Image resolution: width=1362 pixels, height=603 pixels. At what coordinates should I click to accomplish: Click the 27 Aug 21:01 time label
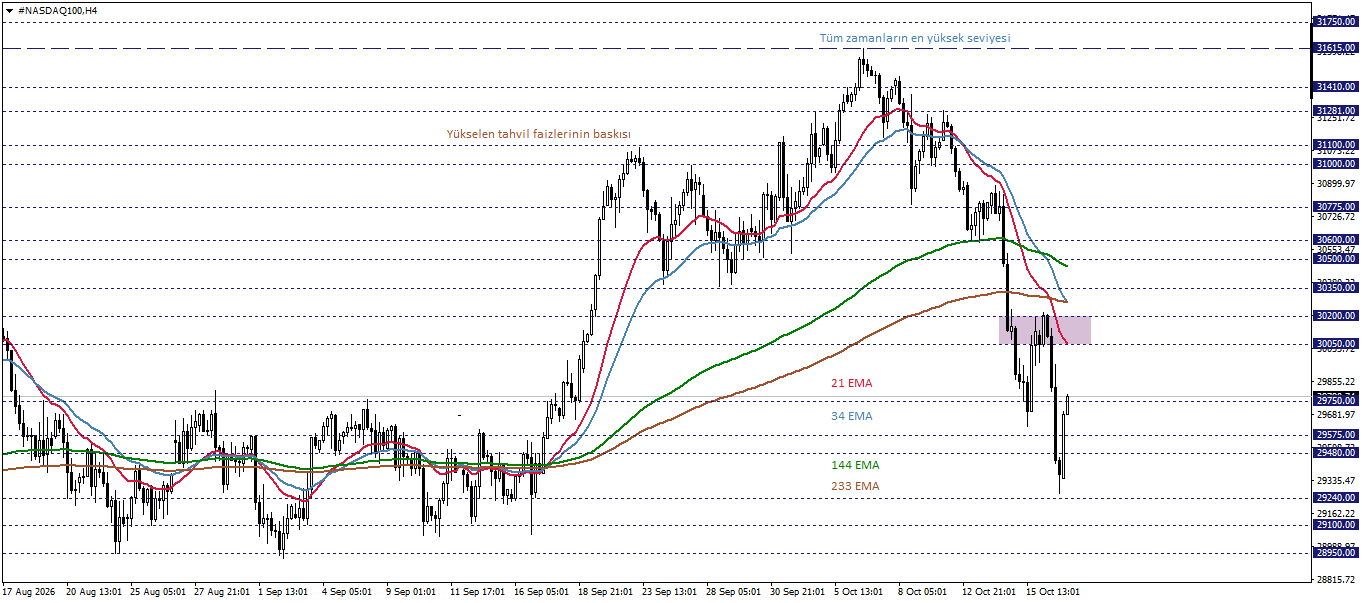[x=221, y=592]
